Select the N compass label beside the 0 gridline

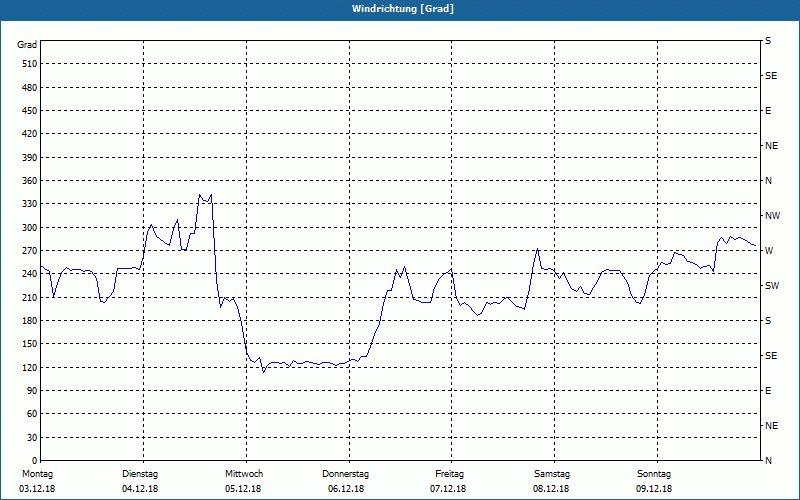(768, 461)
